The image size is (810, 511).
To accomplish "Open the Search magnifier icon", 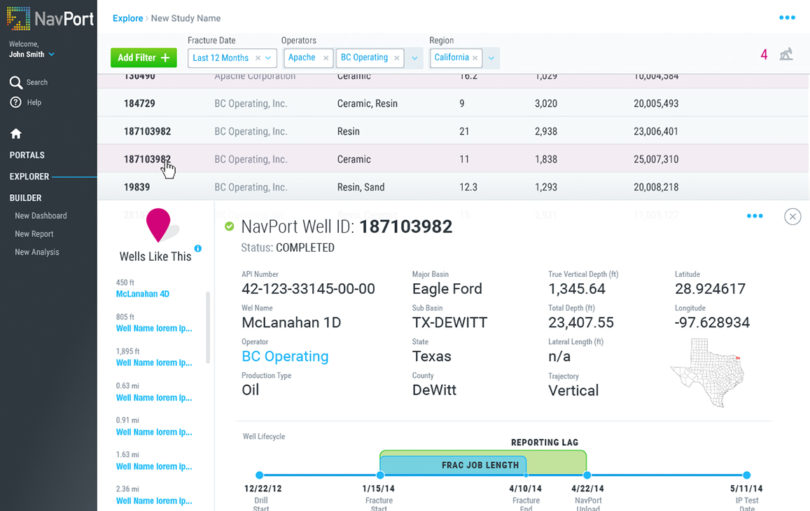I will [x=15, y=82].
